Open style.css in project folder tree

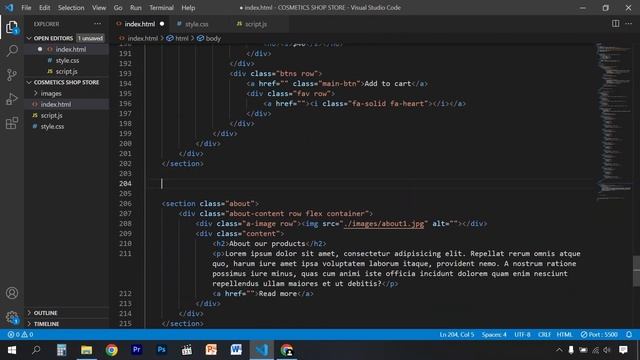pos(52,126)
